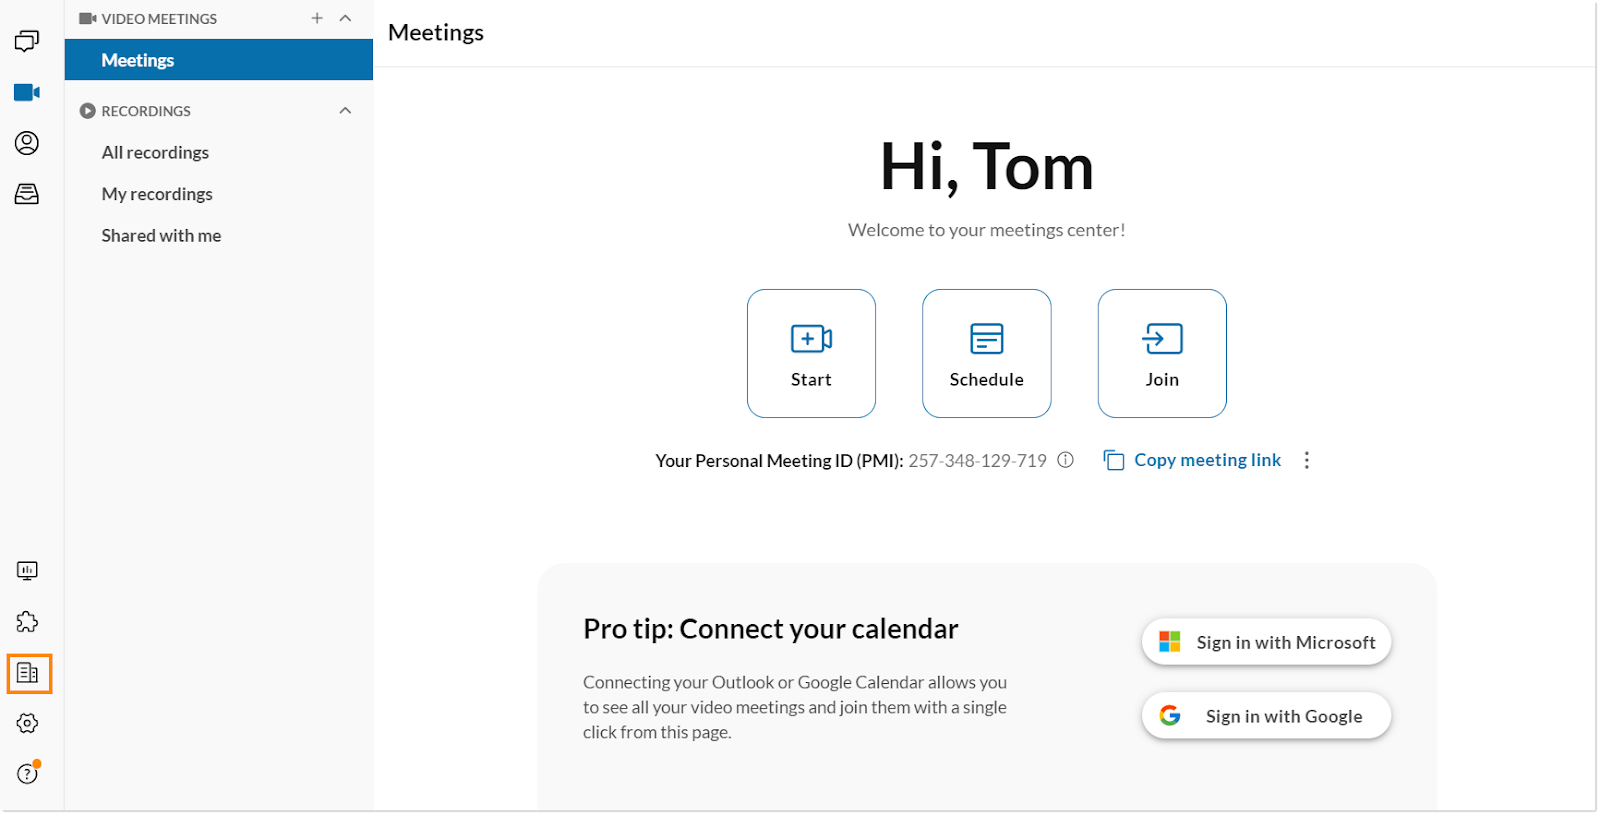Open the highlighted Resource Center icon
1600x815 pixels.
pos(29,672)
